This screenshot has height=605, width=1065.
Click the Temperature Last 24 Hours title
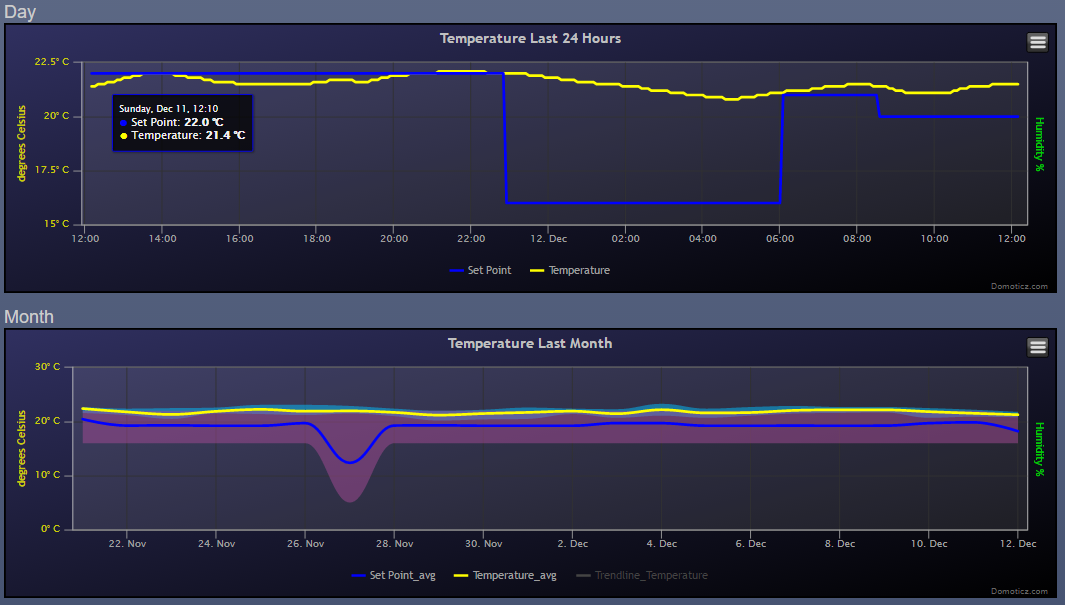530,38
